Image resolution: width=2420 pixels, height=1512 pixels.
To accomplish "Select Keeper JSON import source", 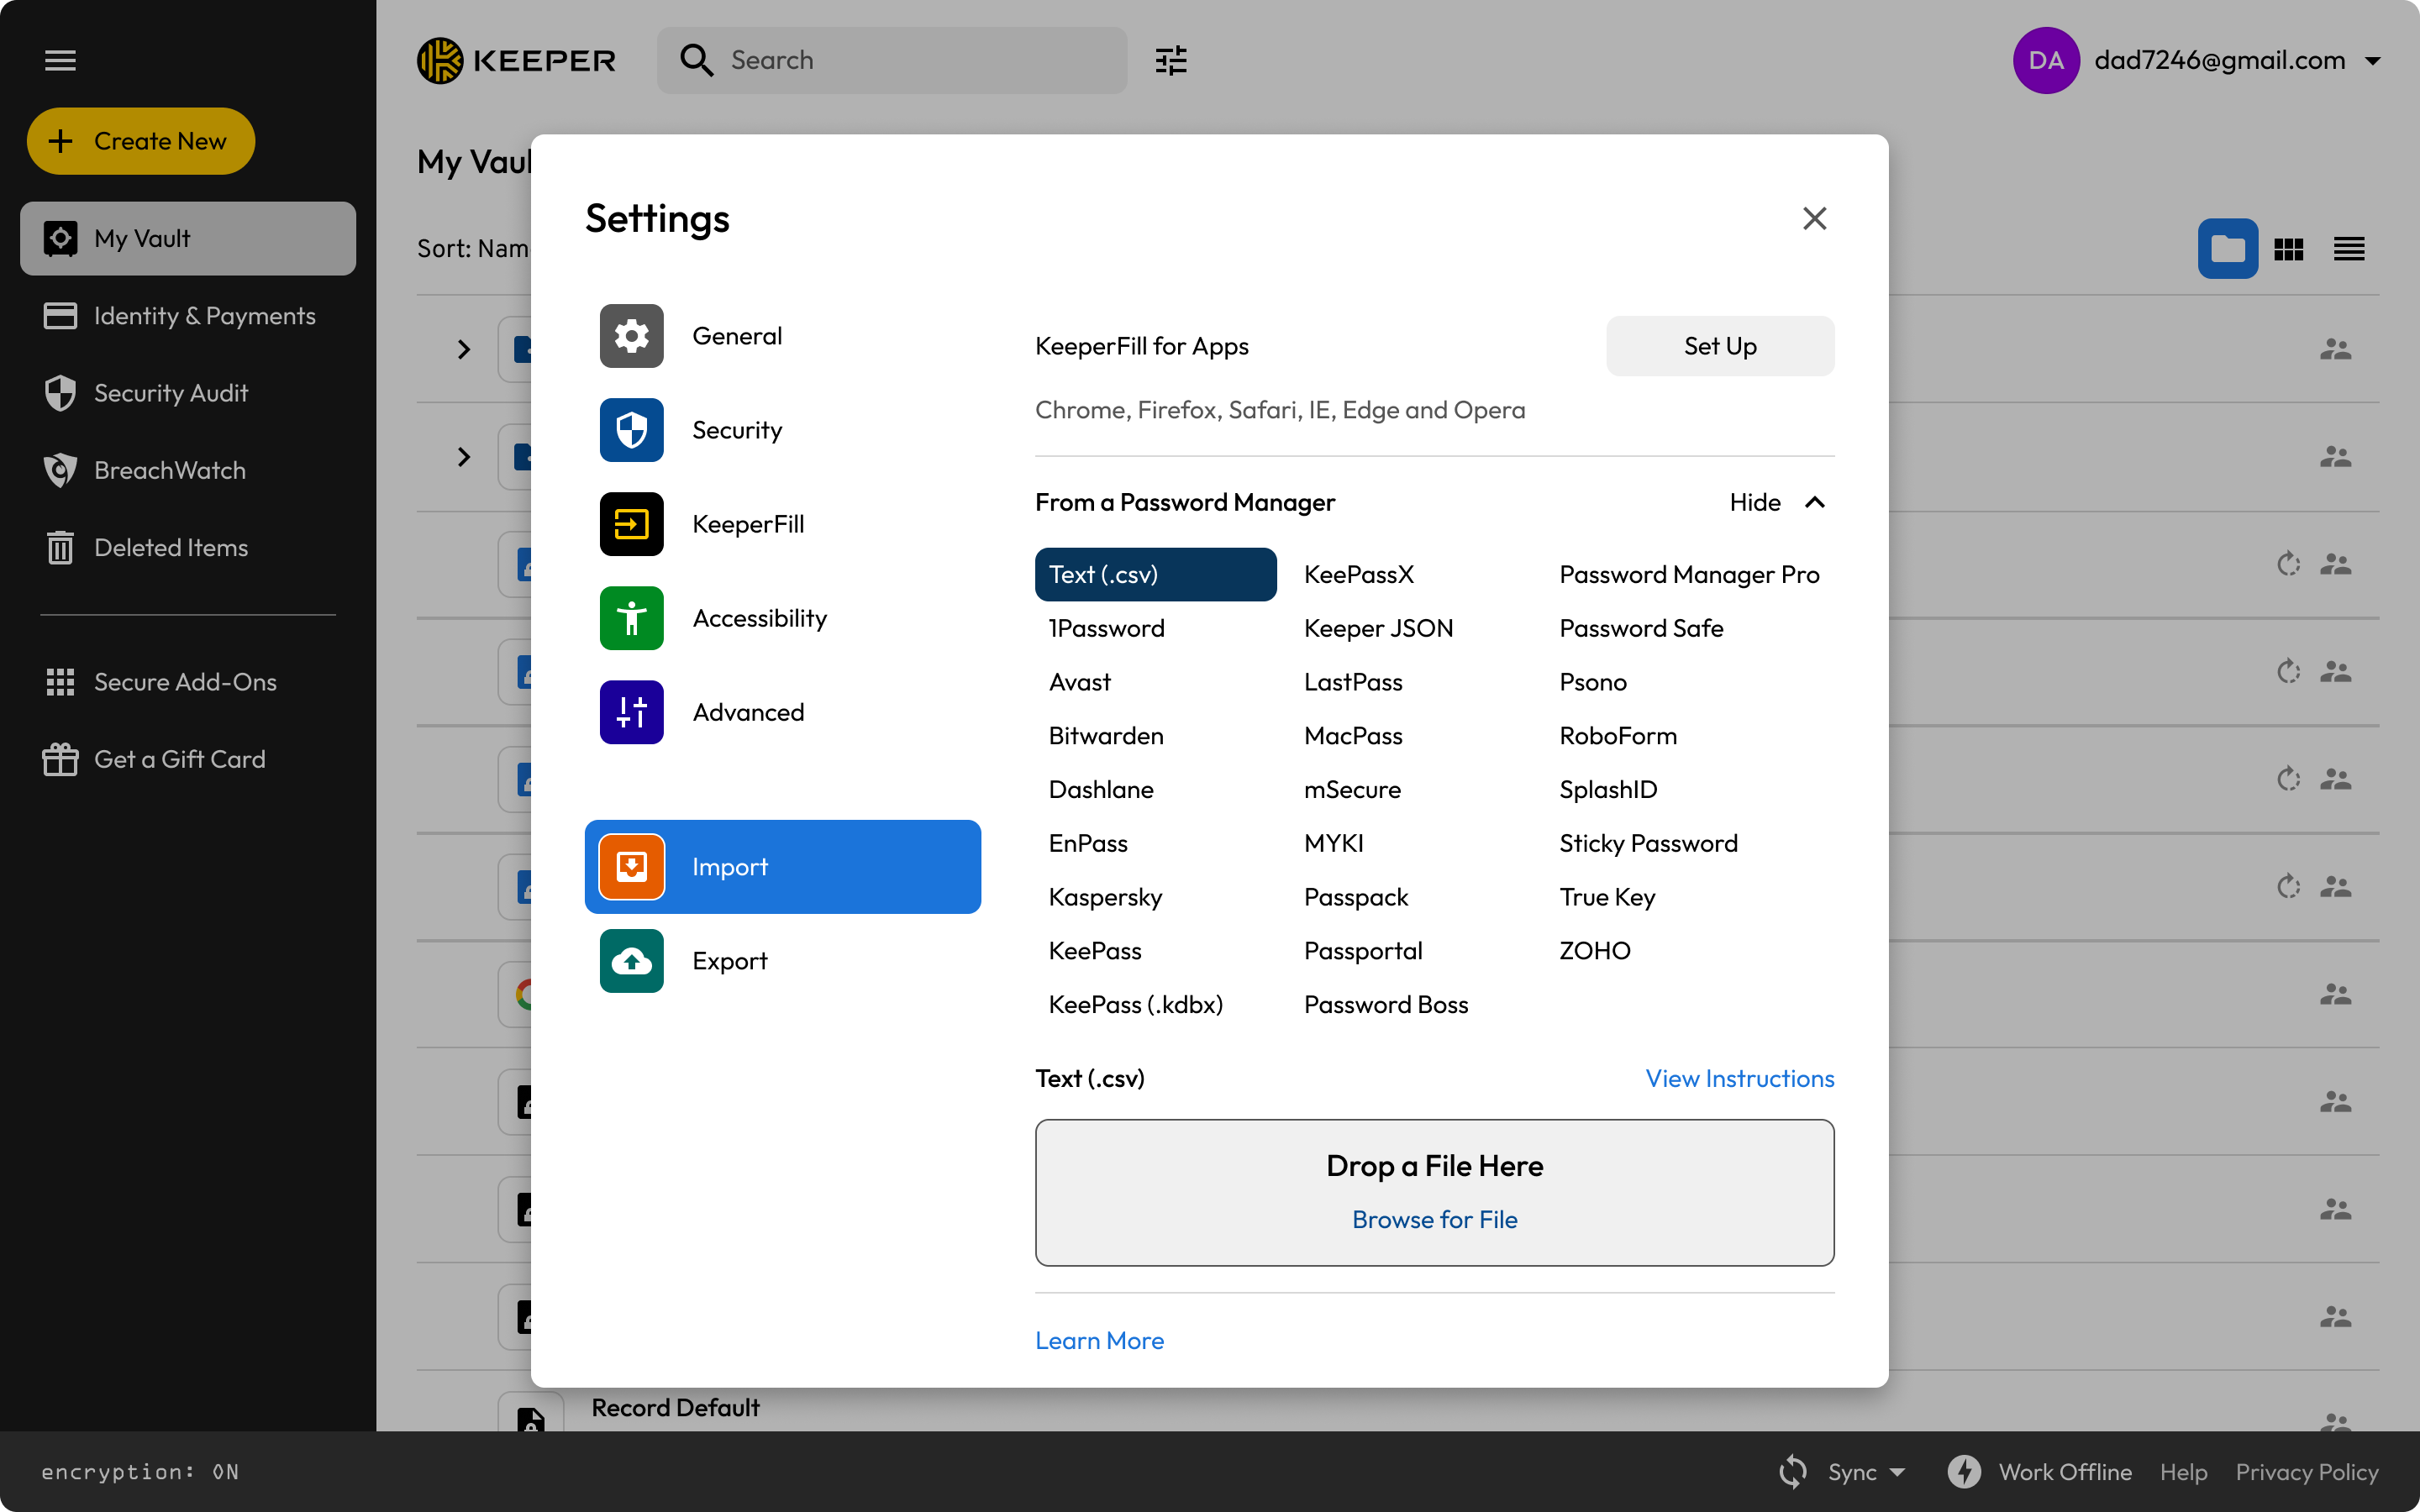I will pyautogui.click(x=1378, y=628).
